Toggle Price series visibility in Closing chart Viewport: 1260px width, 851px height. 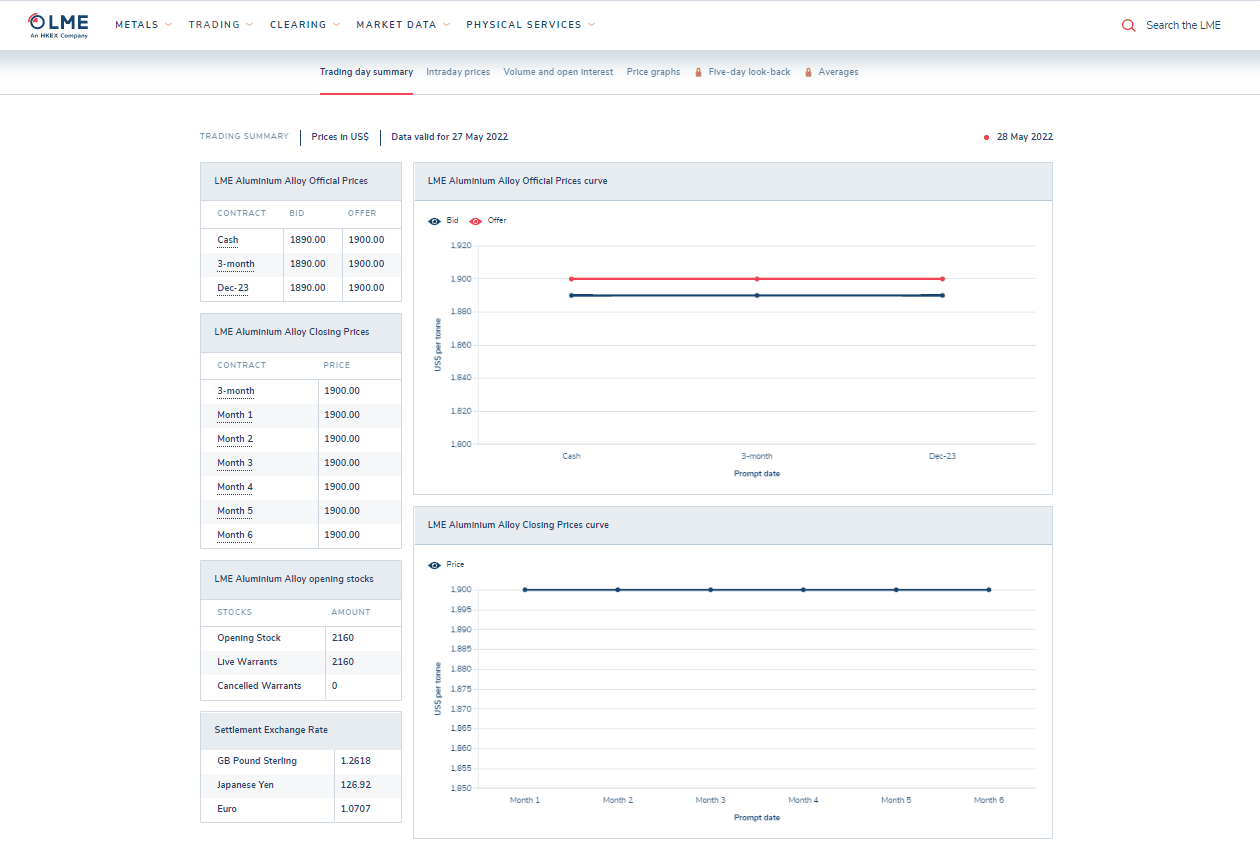tap(434, 565)
